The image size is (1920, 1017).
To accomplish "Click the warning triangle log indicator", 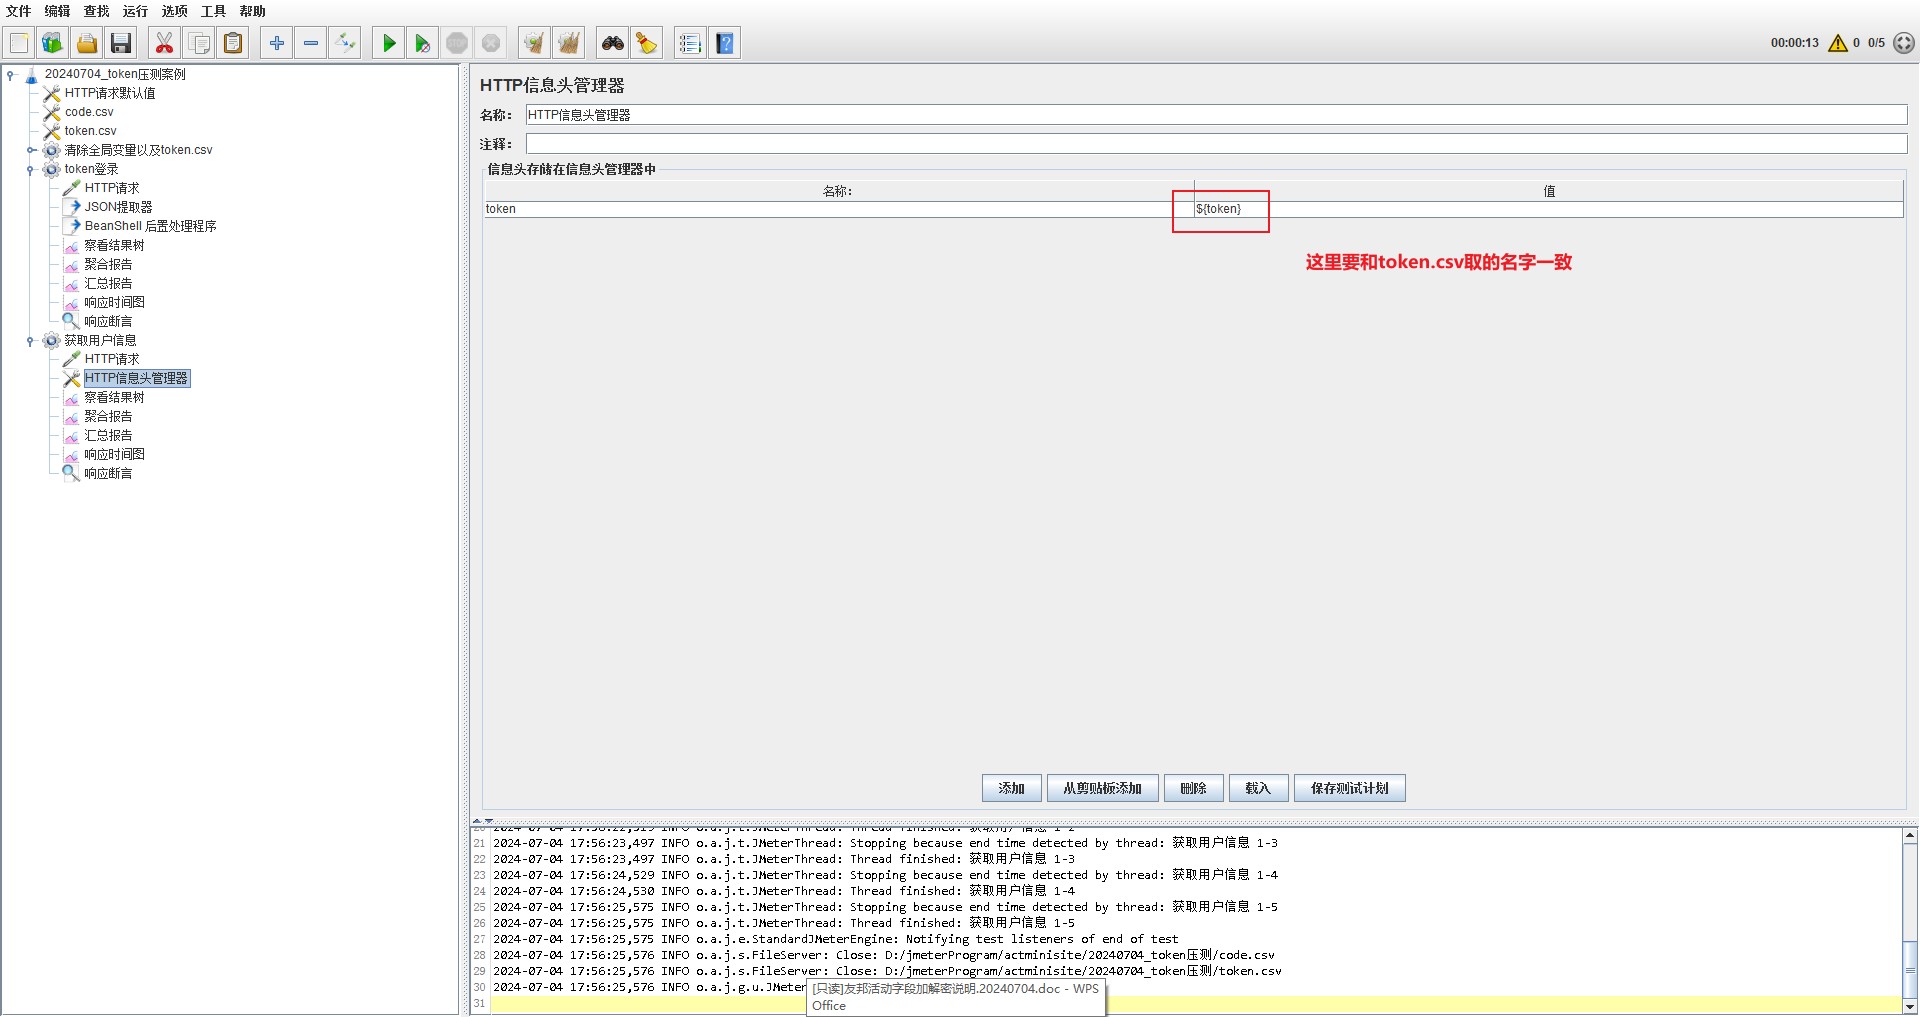I will click(x=1837, y=43).
